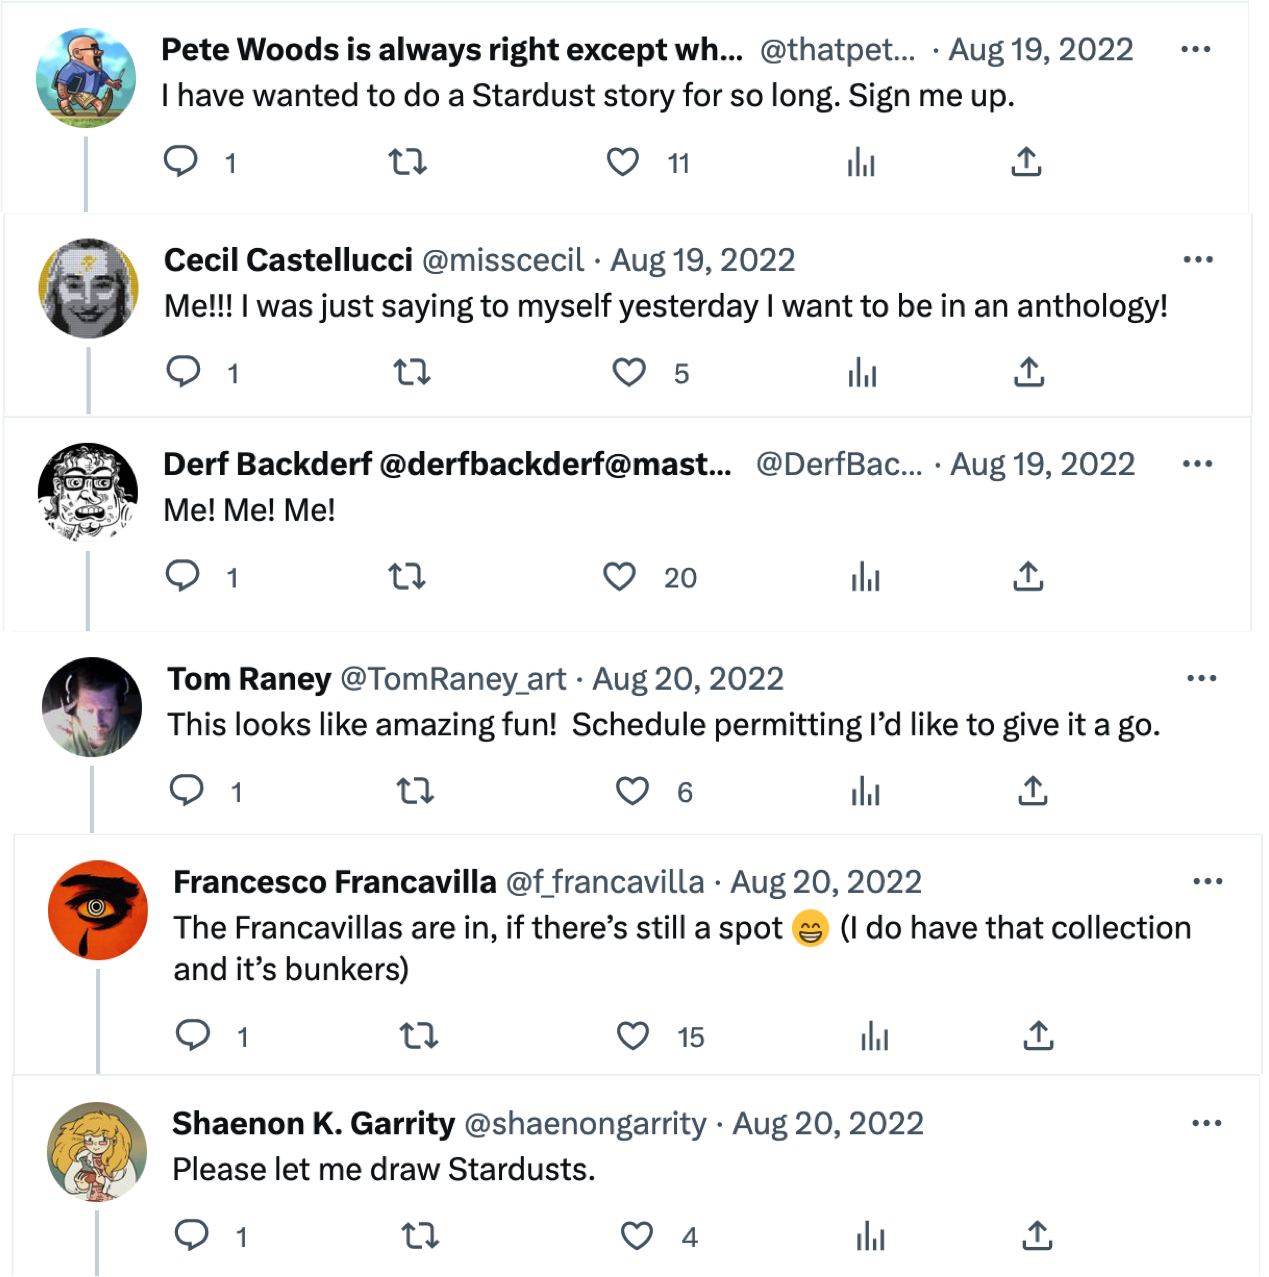1269x1277 pixels.
Task: View analytics on Derf Backderf's tweet
Action: [865, 577]
